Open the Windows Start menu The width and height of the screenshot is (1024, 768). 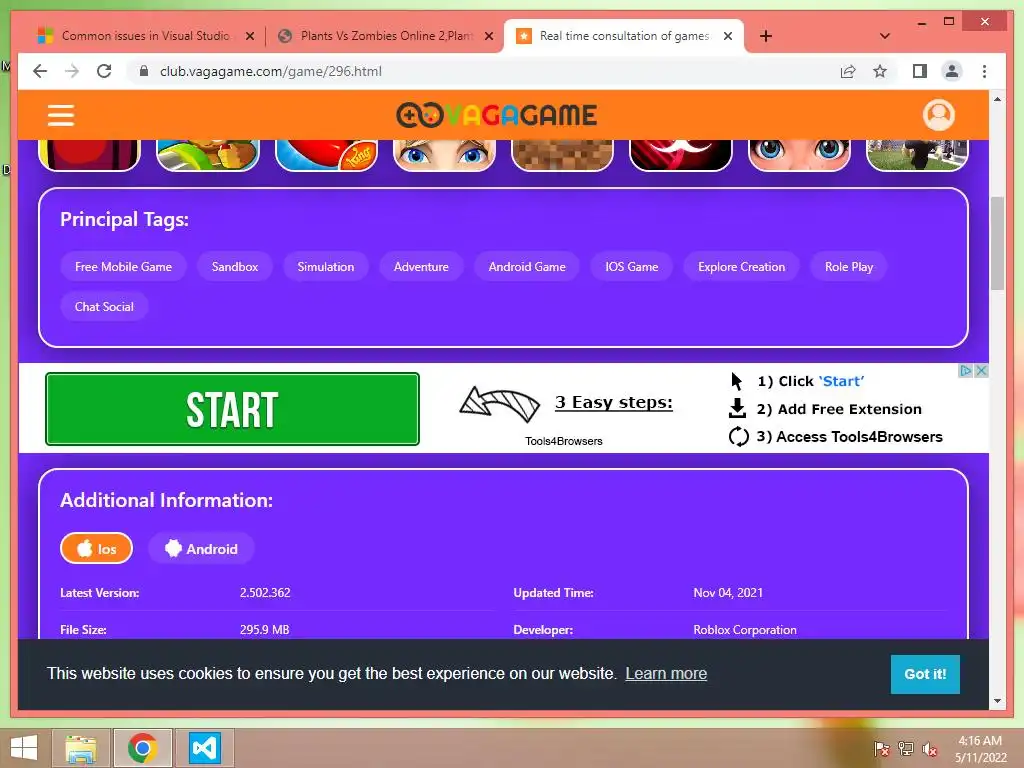24,748
